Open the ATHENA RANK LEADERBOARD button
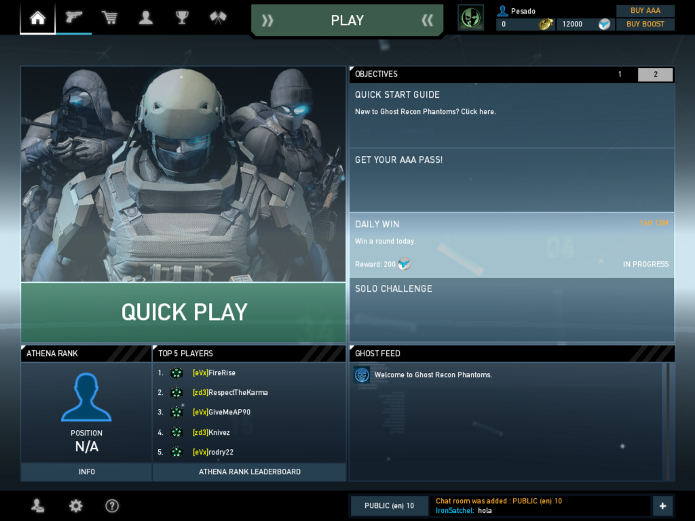 [x=250, y=472]
